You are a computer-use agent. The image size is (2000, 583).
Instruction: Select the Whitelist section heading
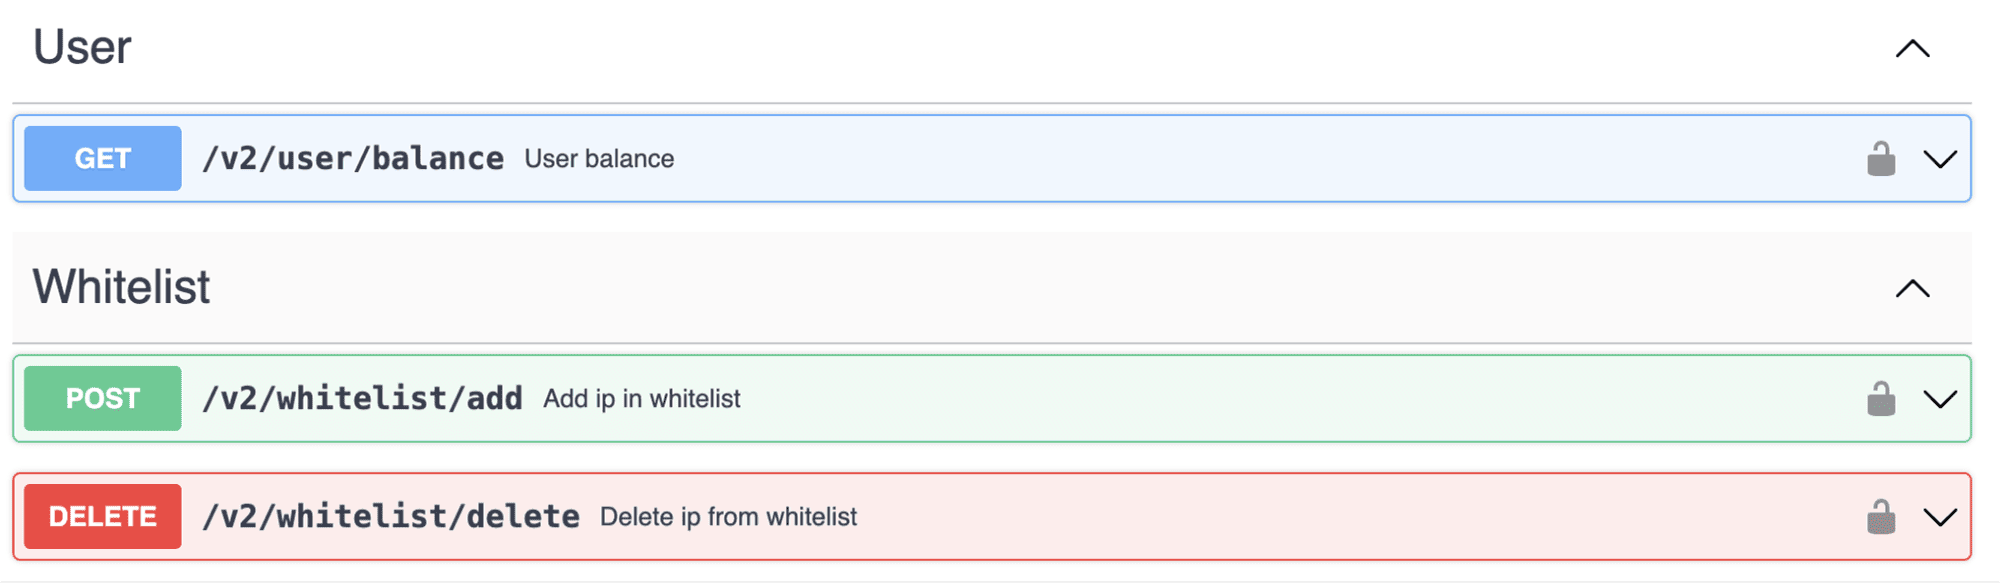121,287
